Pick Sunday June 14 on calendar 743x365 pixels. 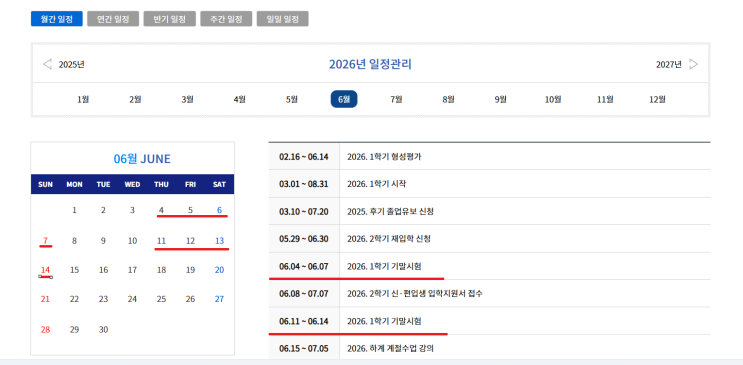45,270
